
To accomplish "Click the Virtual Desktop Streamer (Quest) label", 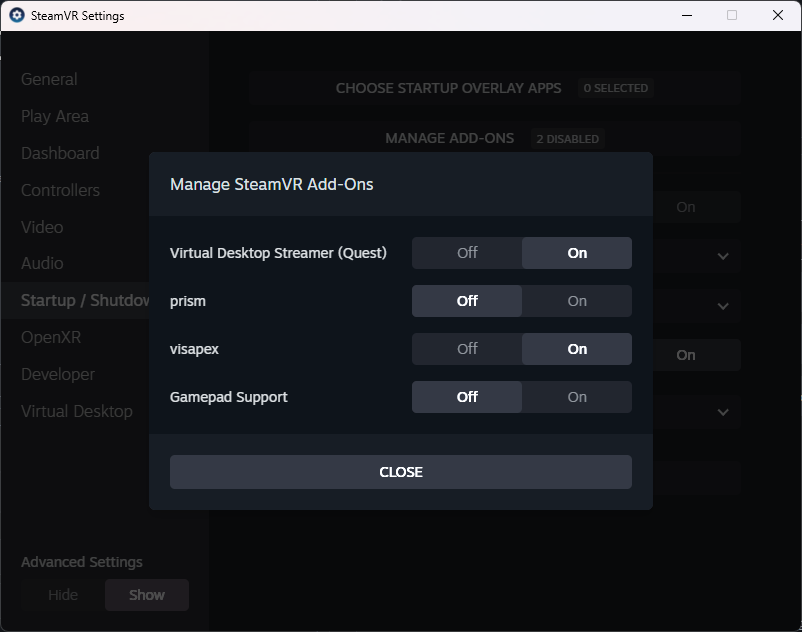I will 278,253.
